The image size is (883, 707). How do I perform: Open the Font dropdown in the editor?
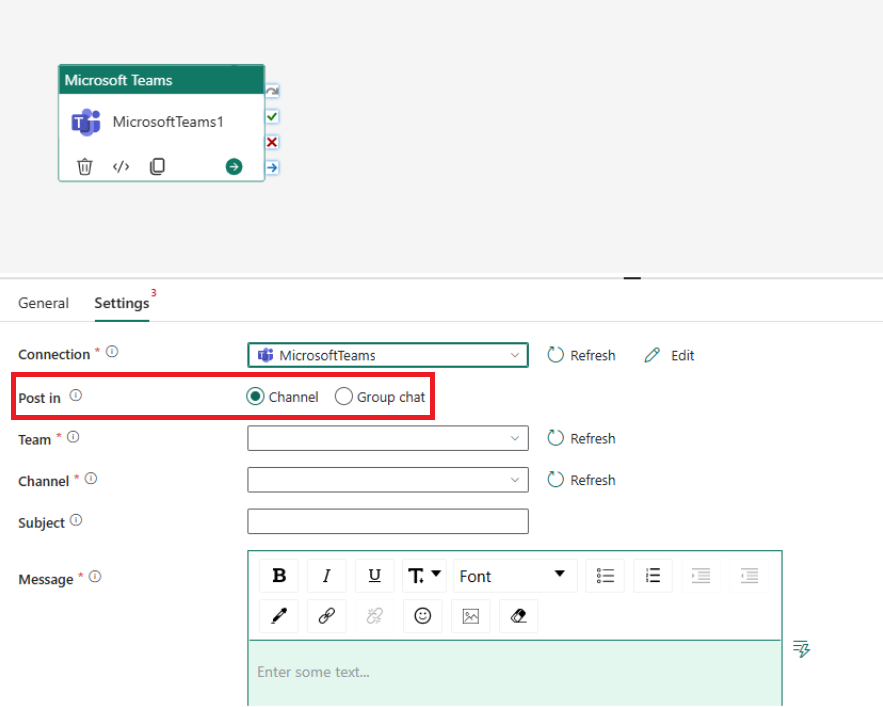(x=514, y=575)
